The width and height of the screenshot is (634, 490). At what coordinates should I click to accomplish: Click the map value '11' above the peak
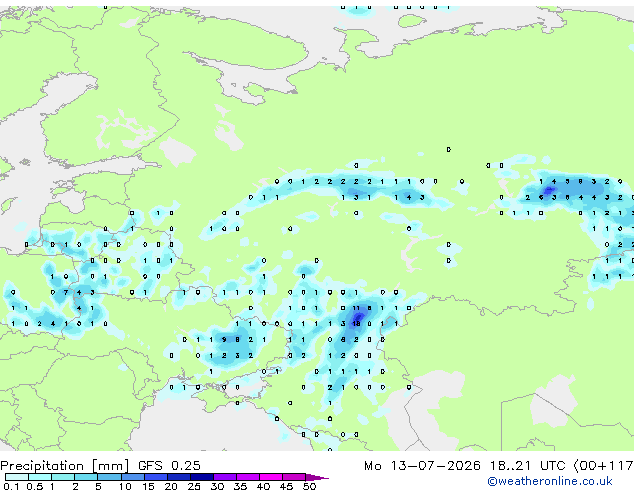coord(356,308)
